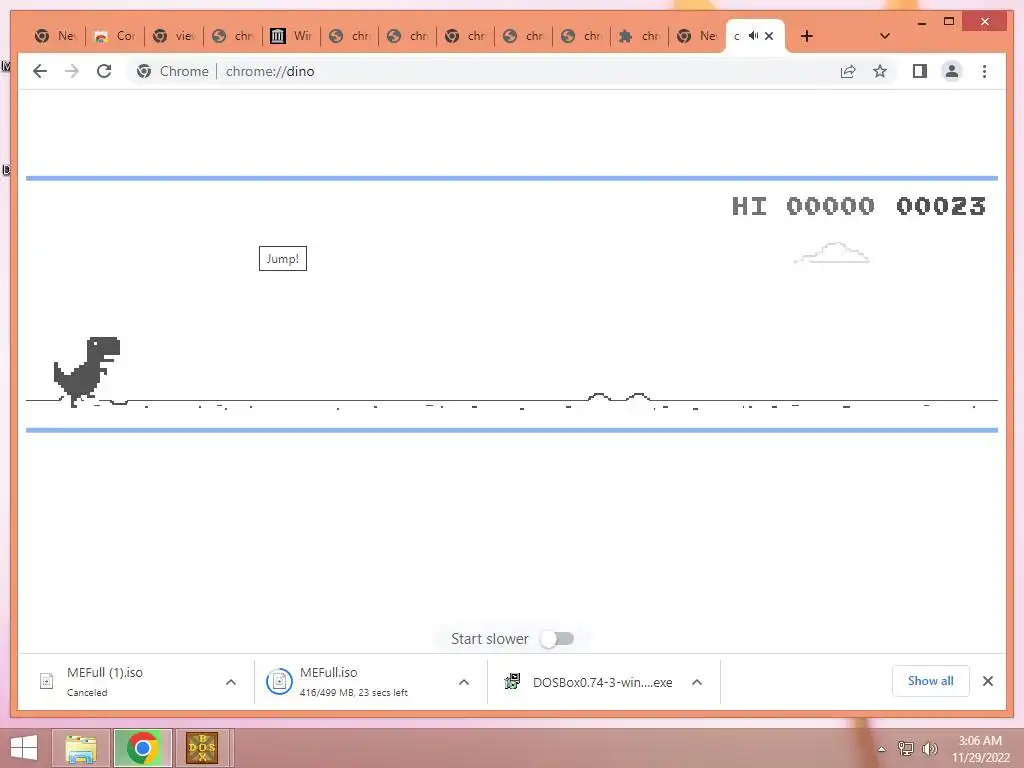1024x768 pixels.
Task: Bookmark this tab with the star icon
Action: click(880, 71)
